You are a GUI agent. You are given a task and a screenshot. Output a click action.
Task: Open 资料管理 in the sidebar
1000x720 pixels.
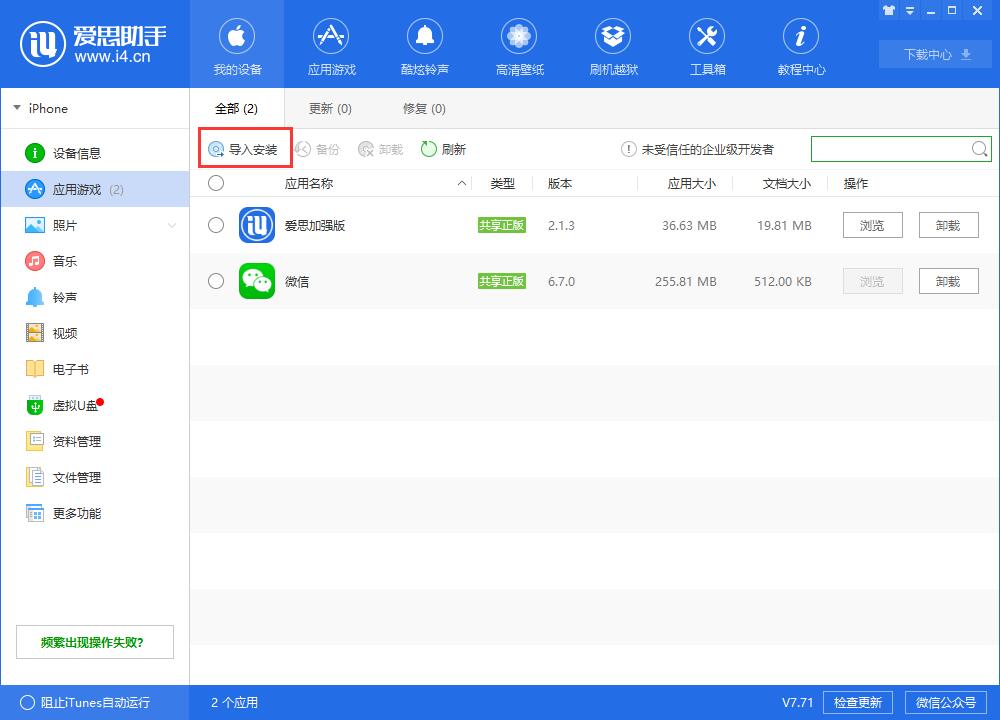click(65, 441)
